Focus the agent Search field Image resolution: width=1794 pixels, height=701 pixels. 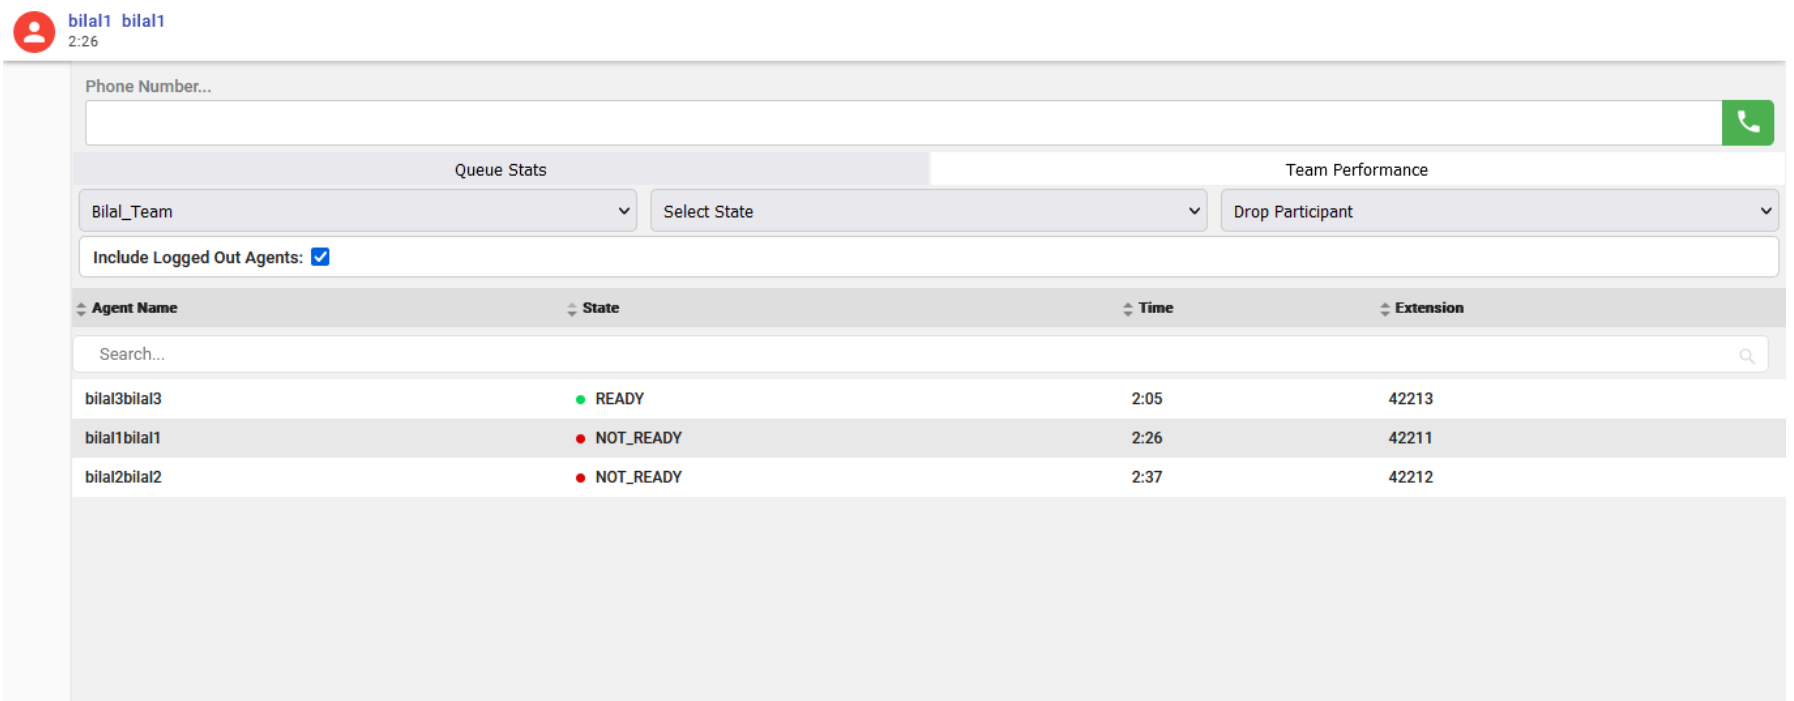[x=900, y=354]
